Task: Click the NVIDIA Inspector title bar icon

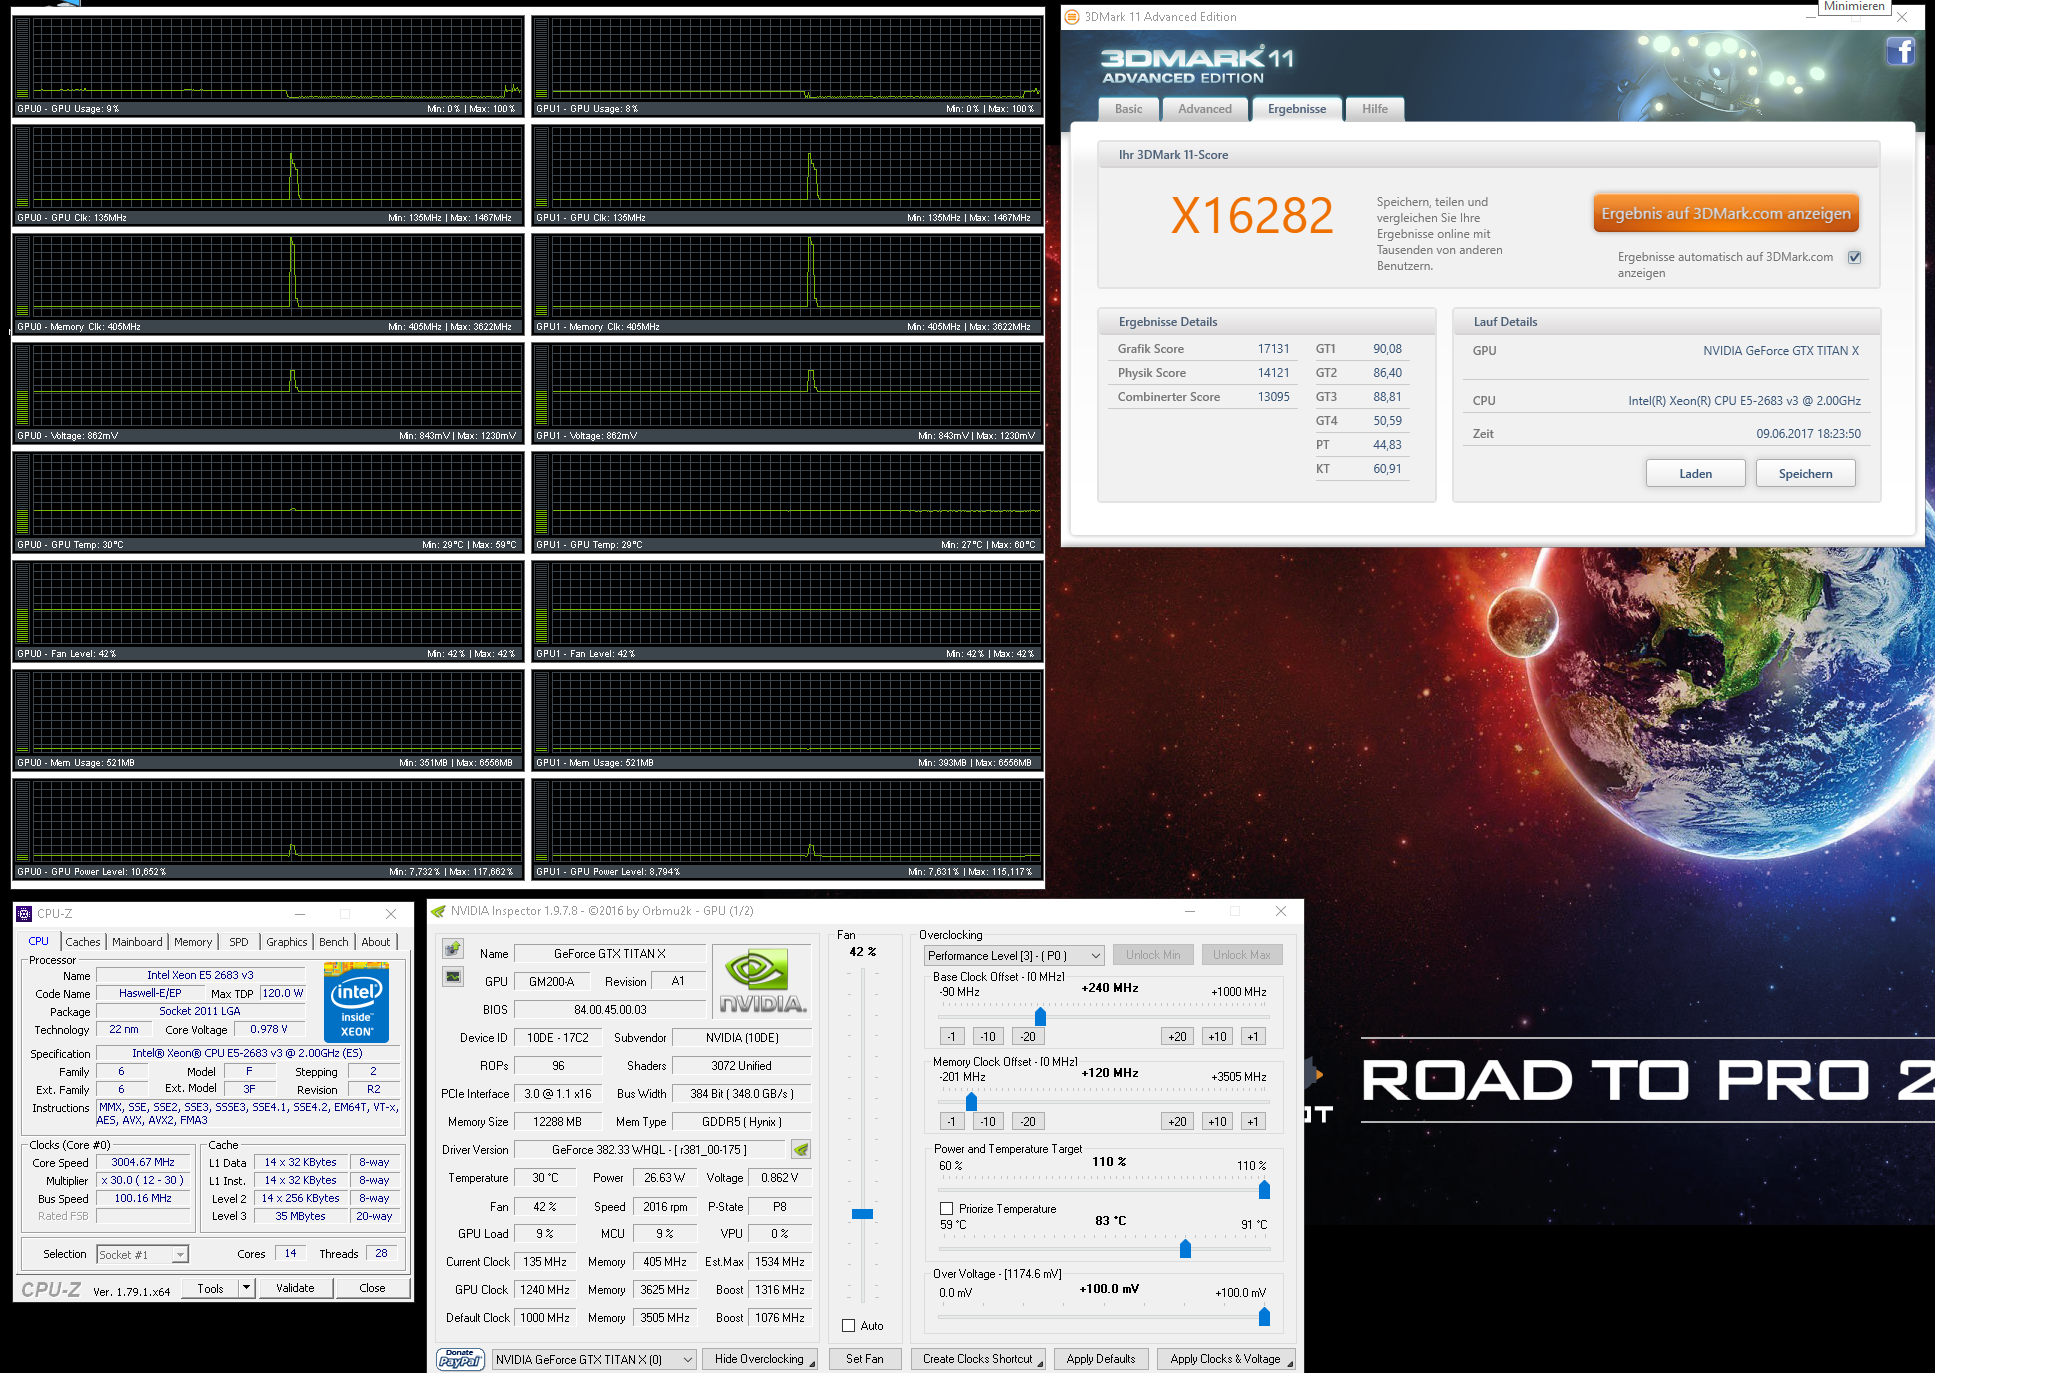Action: (x=438, y=911)
